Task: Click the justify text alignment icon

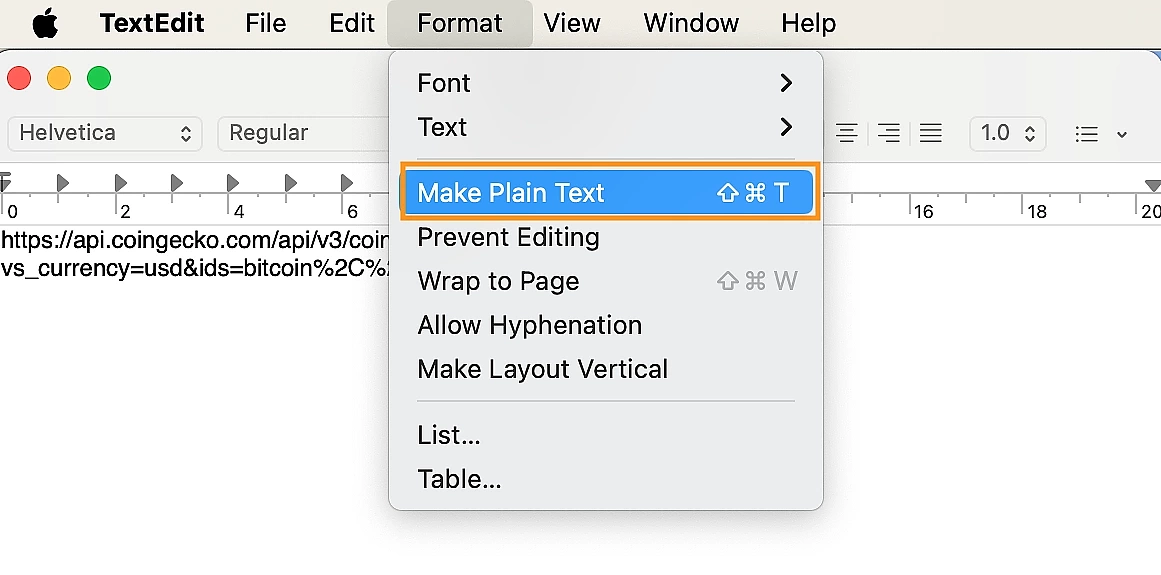Action: coord(930,133)
